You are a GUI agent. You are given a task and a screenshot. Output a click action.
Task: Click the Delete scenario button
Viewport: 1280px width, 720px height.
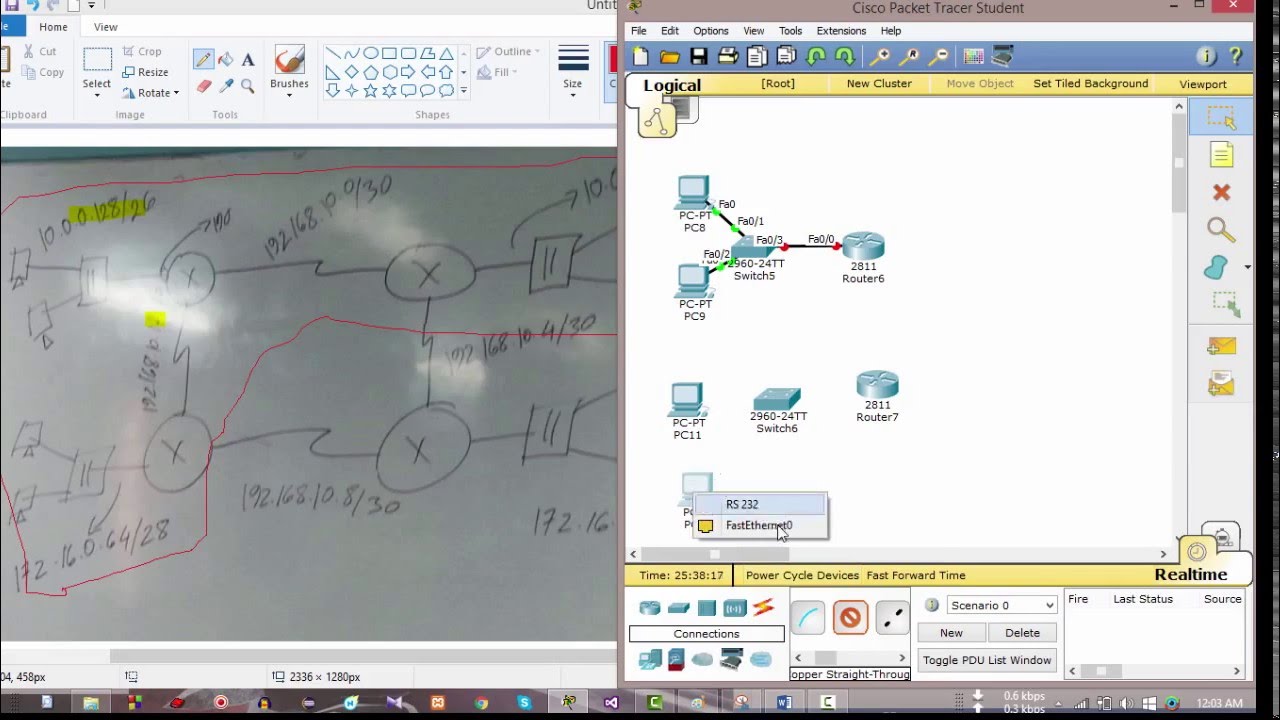click(x=1022, y=633)
